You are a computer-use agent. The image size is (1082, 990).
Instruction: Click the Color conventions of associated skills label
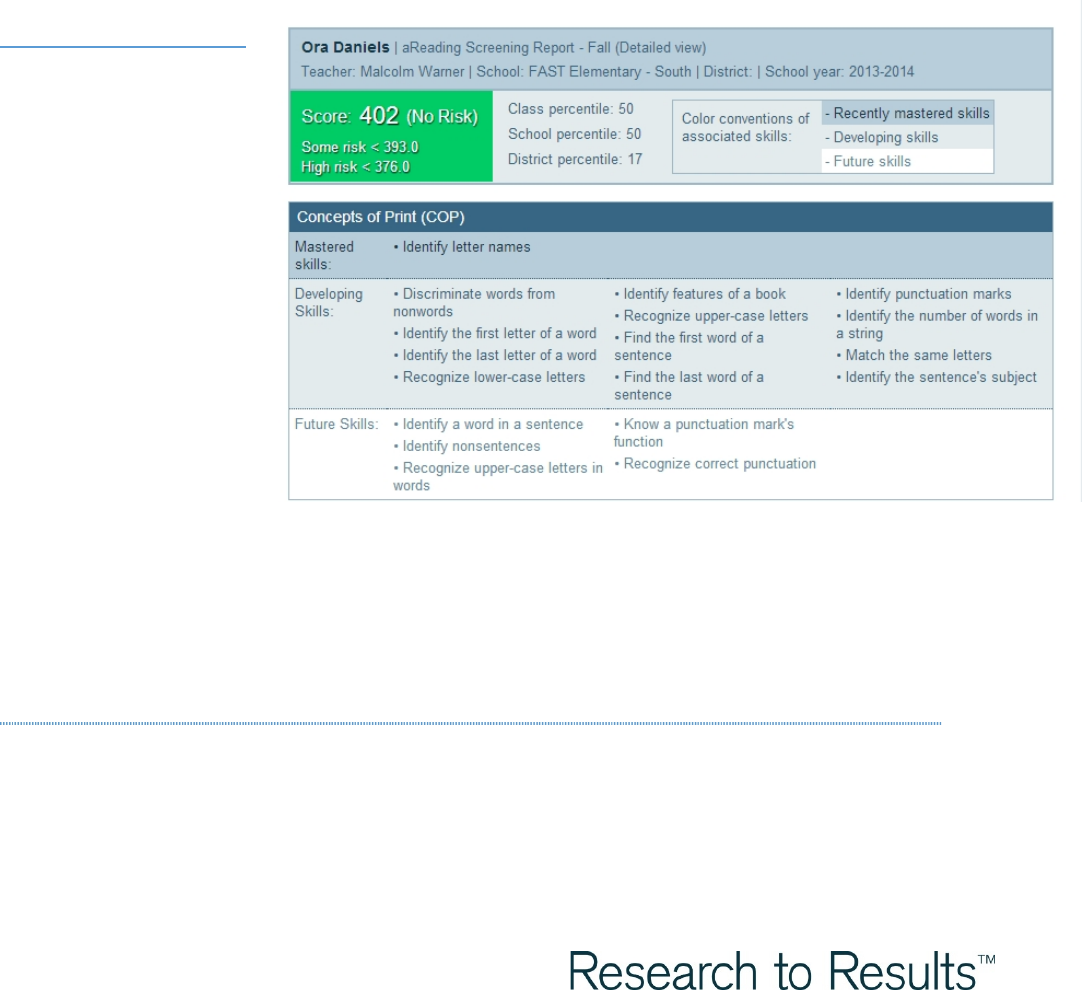click(x=745, y=128)
